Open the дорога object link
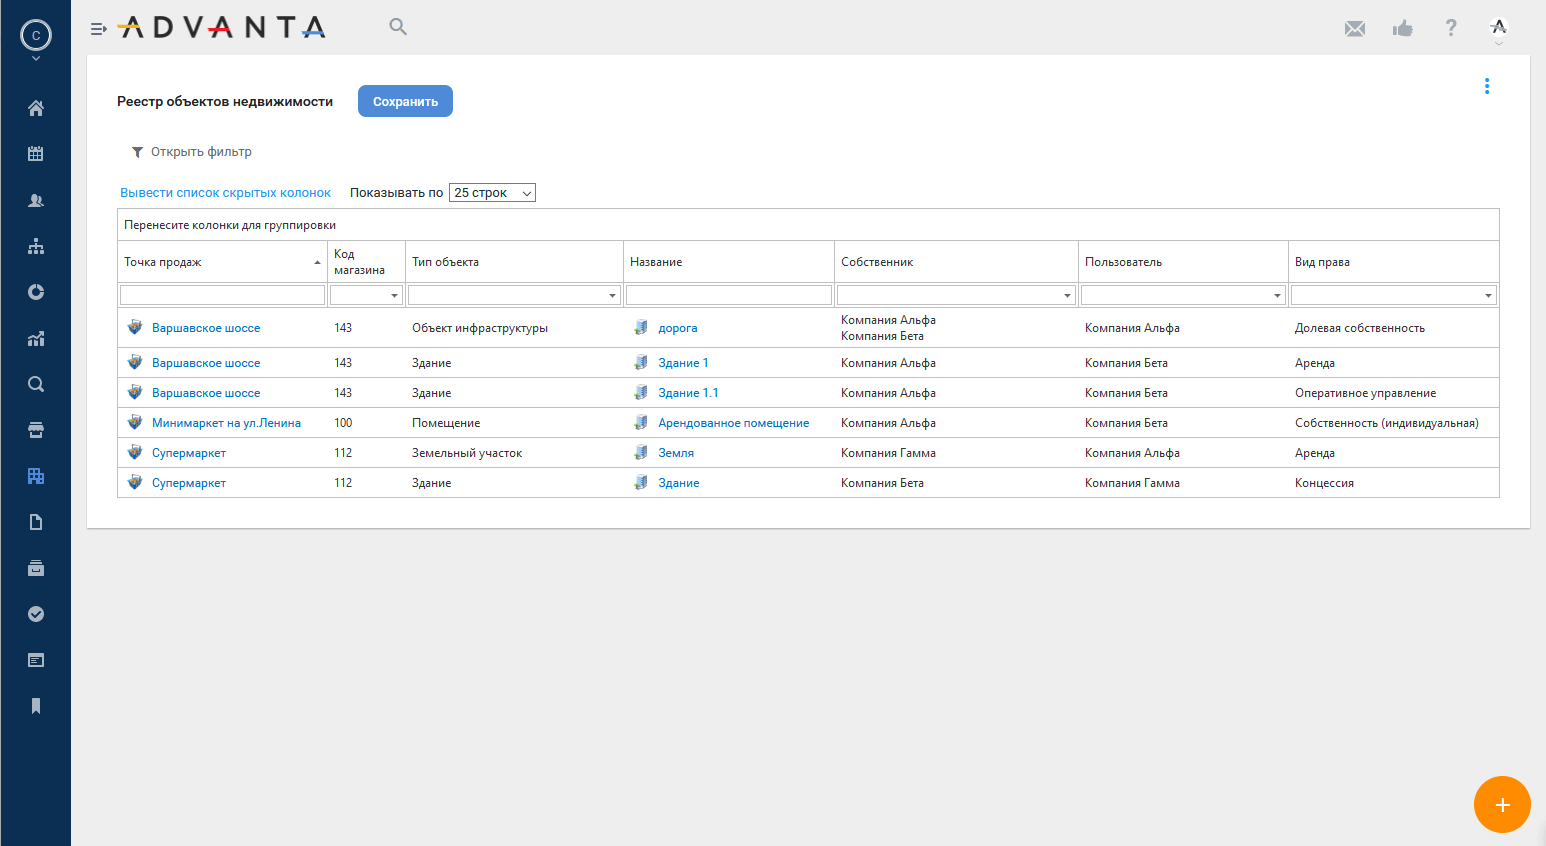Viewport: 1546px width, 846px height. (678, 328)
